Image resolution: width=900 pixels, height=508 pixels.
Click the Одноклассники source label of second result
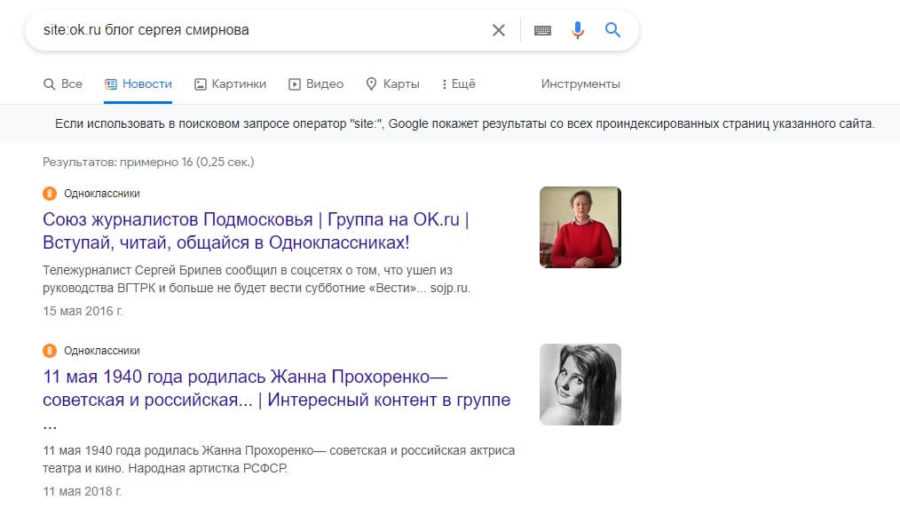[x=101, y=351]
